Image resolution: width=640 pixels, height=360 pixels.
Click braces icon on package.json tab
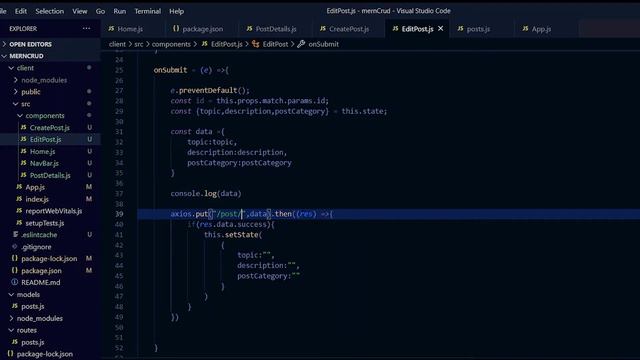(x=176, y=29)
